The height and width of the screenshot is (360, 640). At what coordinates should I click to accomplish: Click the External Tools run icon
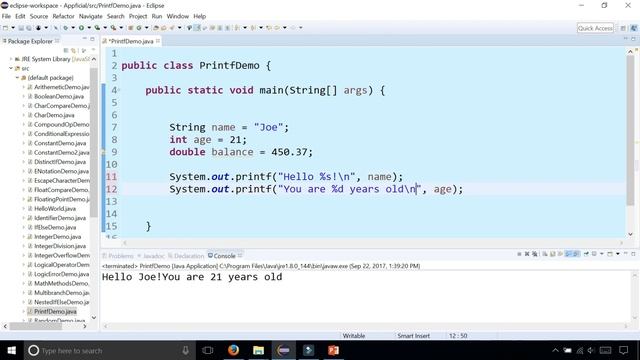tap(113, 28)
